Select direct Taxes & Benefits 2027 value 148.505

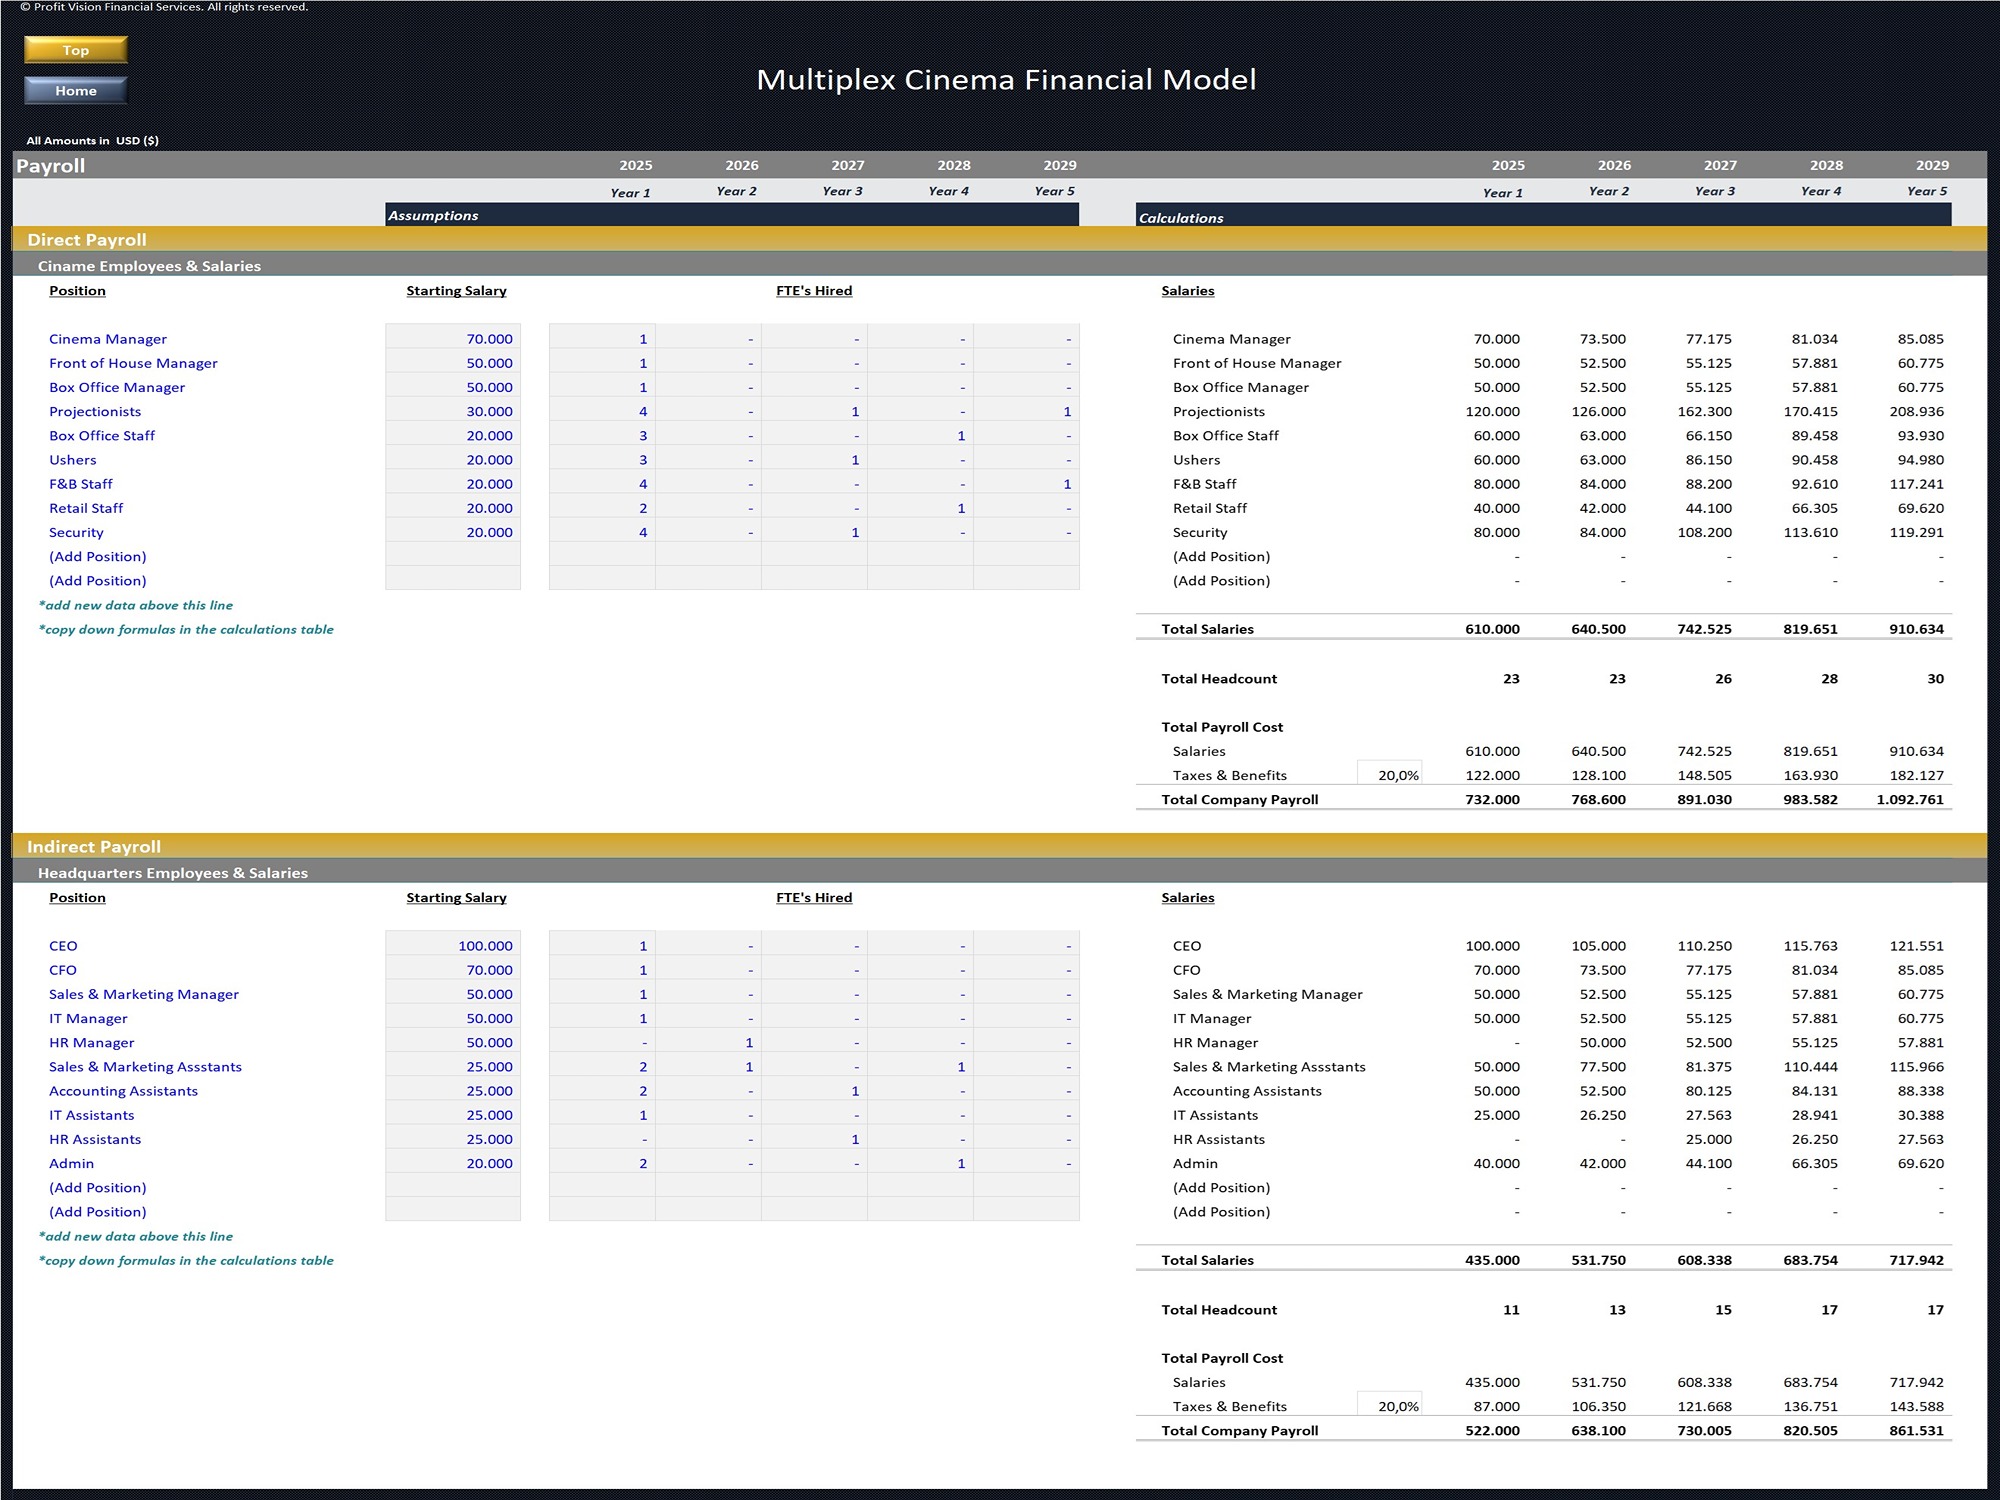click(1704, 775)
